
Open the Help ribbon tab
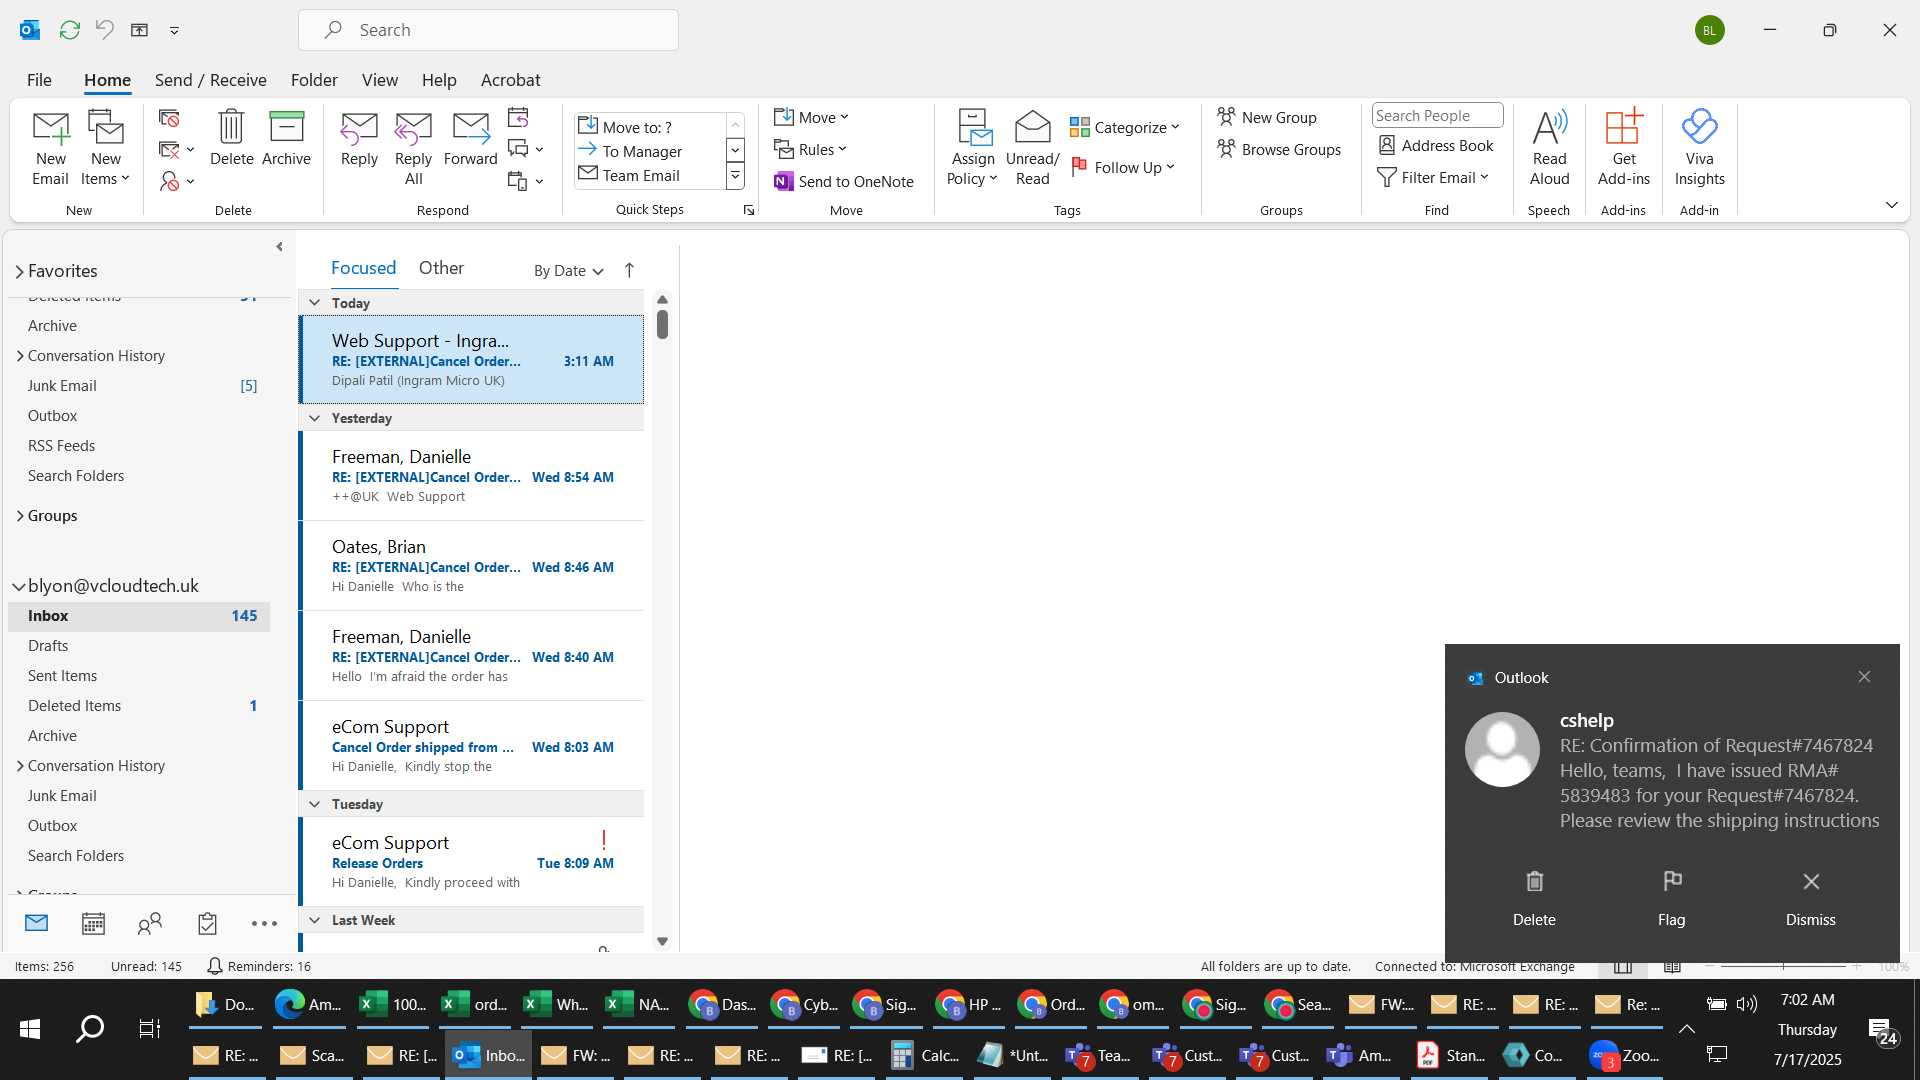(439, 80)
